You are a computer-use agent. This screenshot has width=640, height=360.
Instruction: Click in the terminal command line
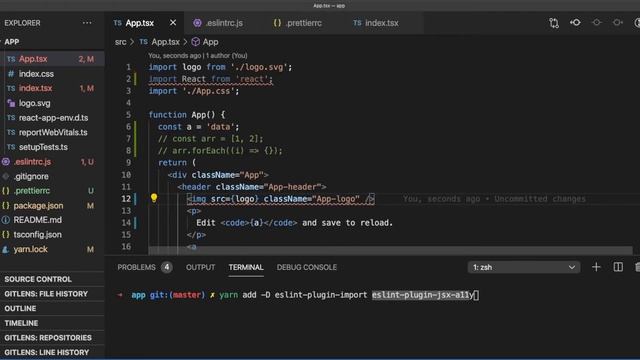(298, 295)
